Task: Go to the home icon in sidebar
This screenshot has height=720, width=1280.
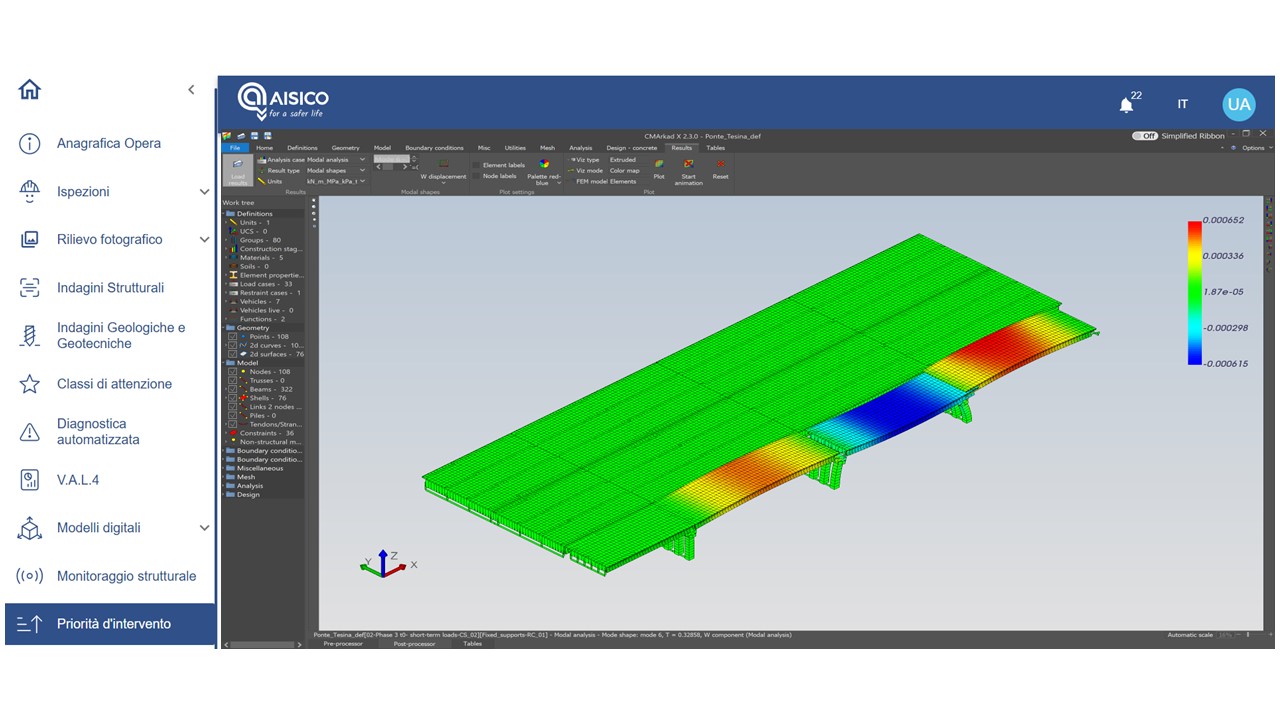Action: [30, 90]
